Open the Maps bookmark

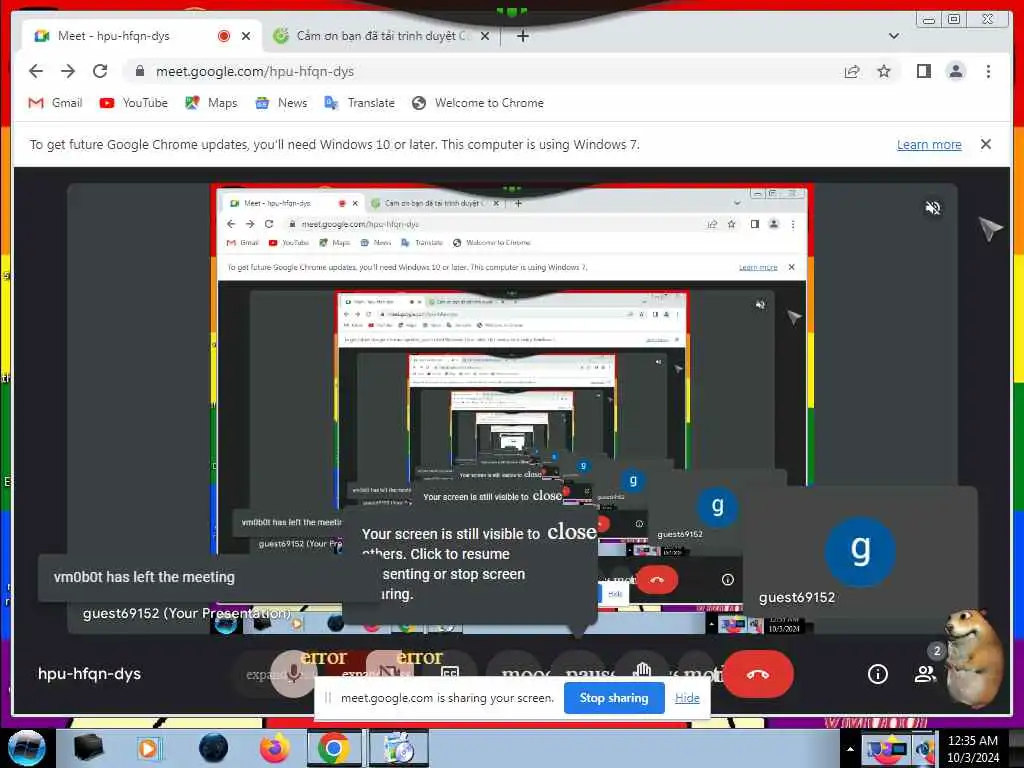(x=211, y=103)
